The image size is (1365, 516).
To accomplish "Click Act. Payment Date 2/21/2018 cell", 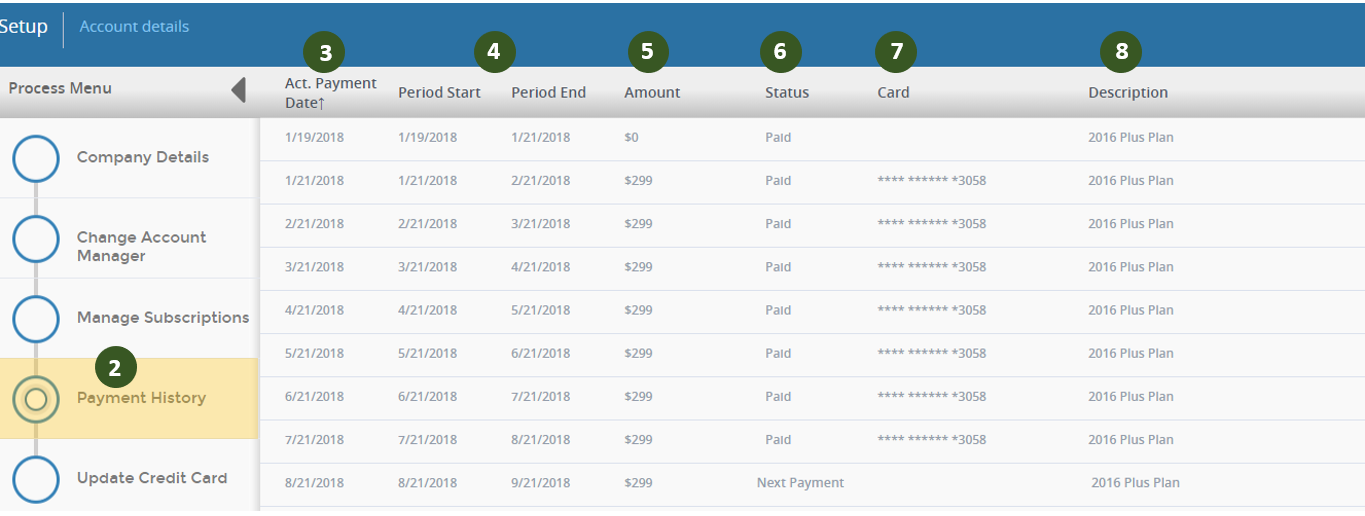I will [x=314, y=224].
